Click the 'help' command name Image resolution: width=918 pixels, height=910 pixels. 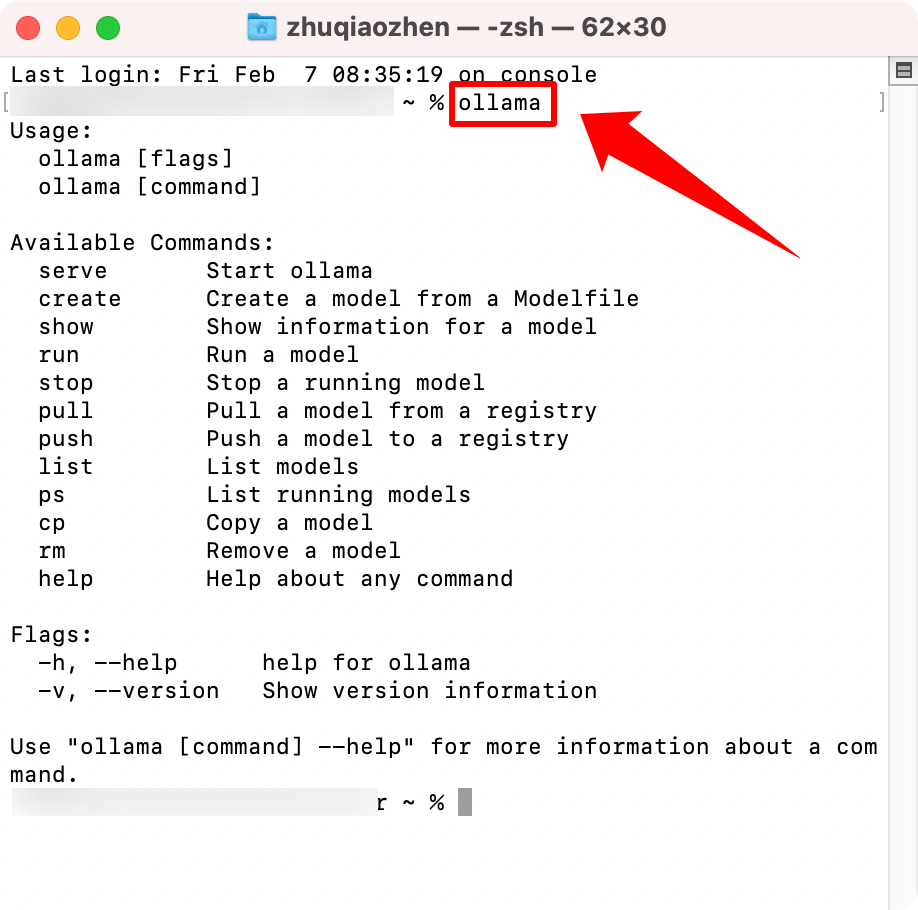tap(66, 579)
